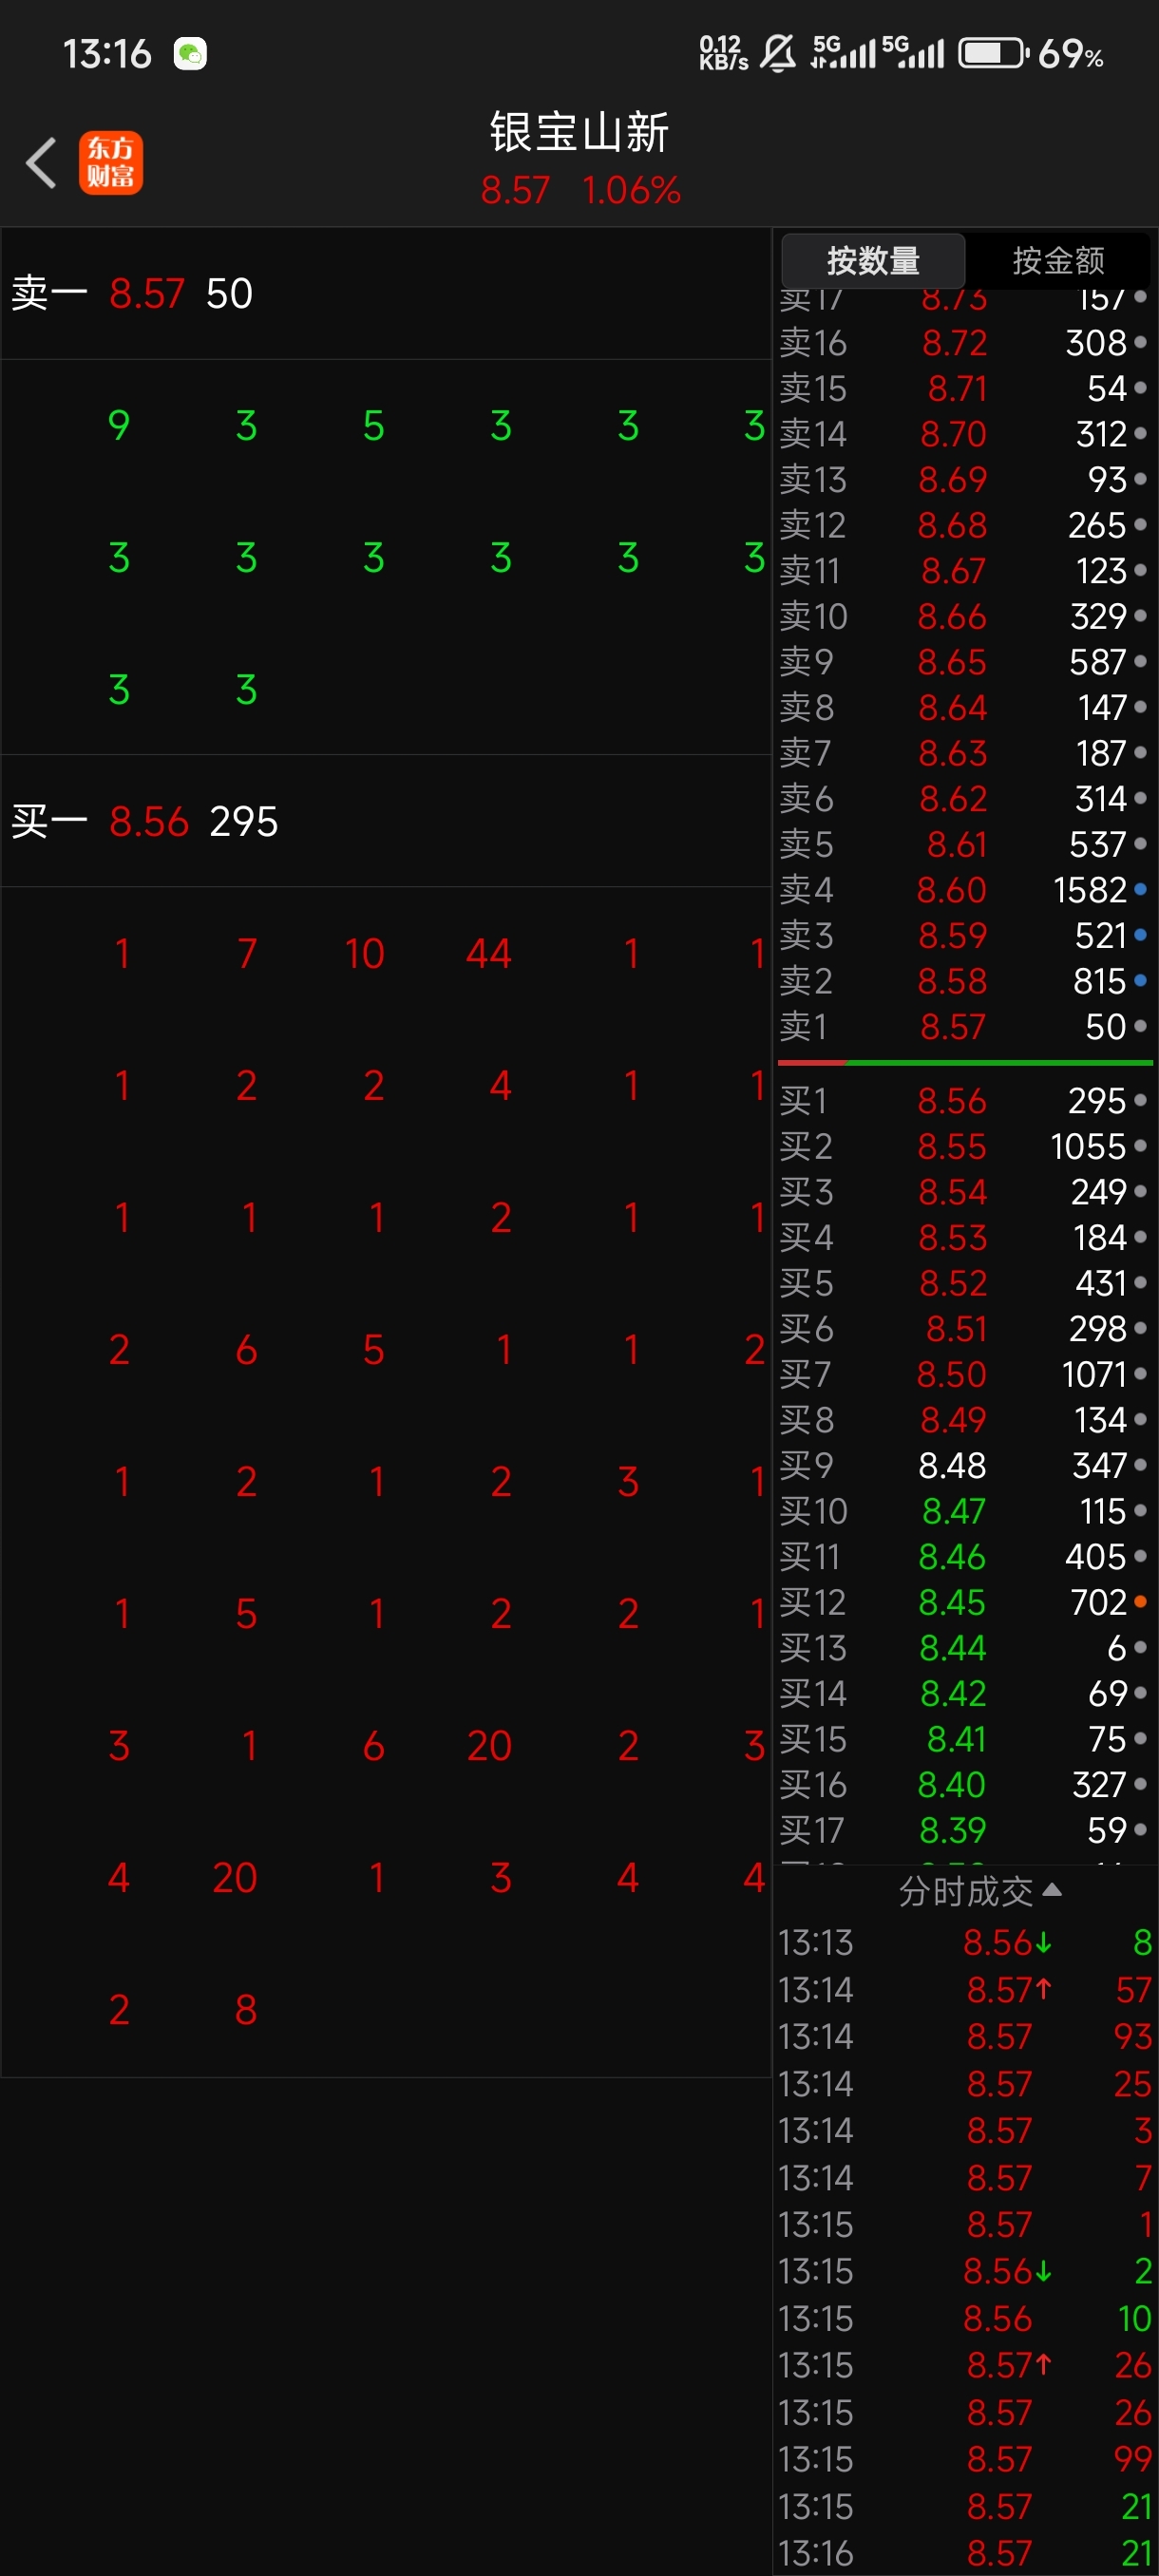Open the 东方财富 logo icon

pos(111,162)
